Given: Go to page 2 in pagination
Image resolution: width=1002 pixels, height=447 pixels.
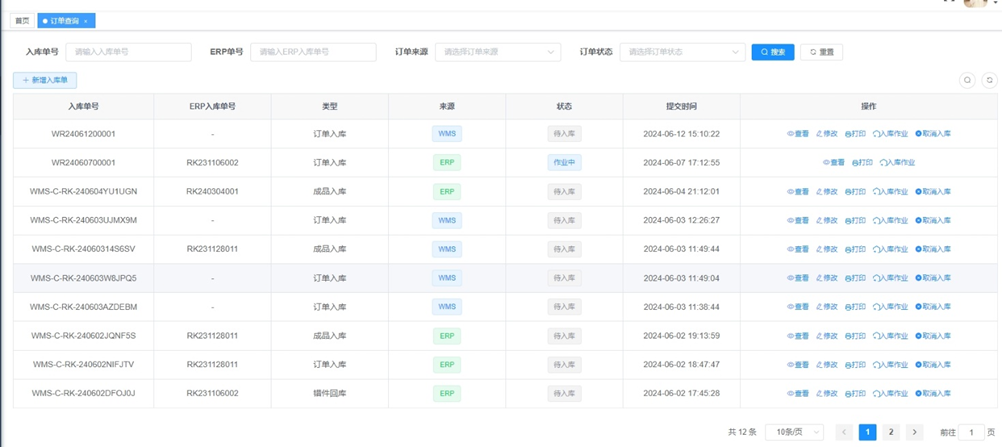Looking at the screenshot, I should tap(891, 432).
